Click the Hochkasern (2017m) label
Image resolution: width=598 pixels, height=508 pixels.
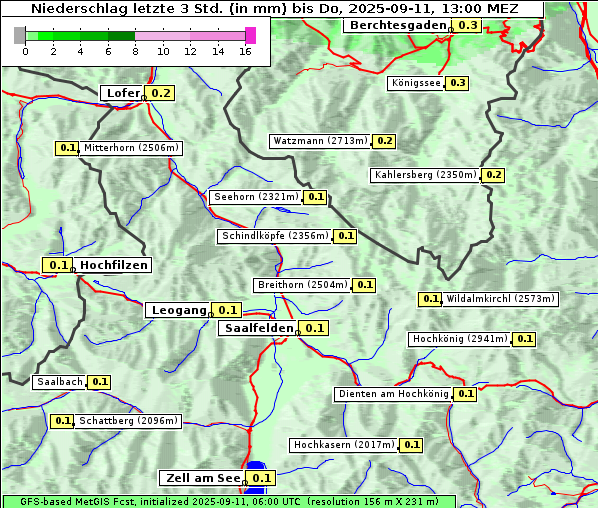(344, 445)
